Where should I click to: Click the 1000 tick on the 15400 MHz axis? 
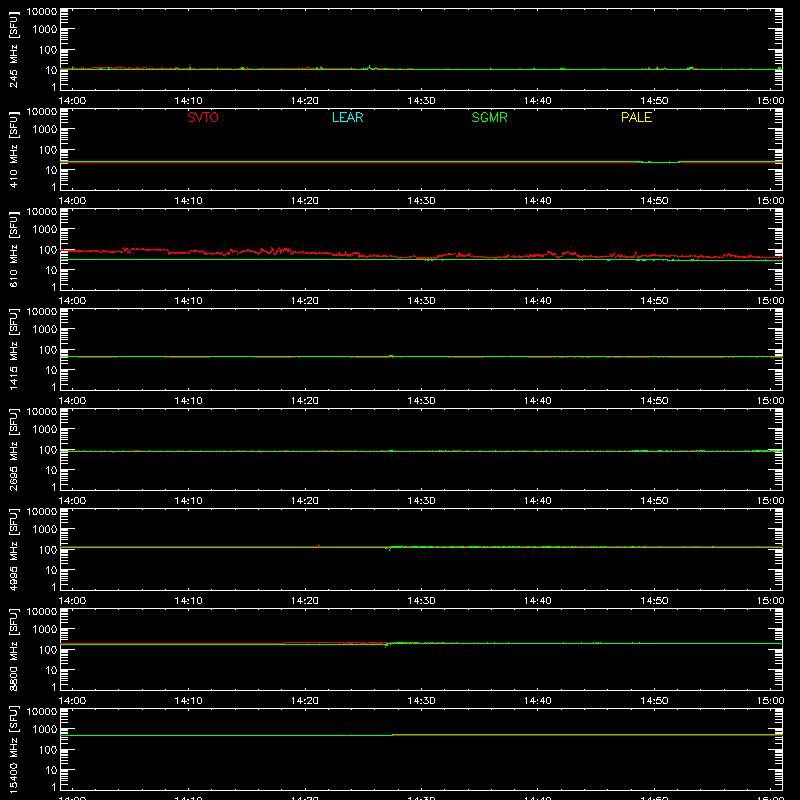[45, 730]
